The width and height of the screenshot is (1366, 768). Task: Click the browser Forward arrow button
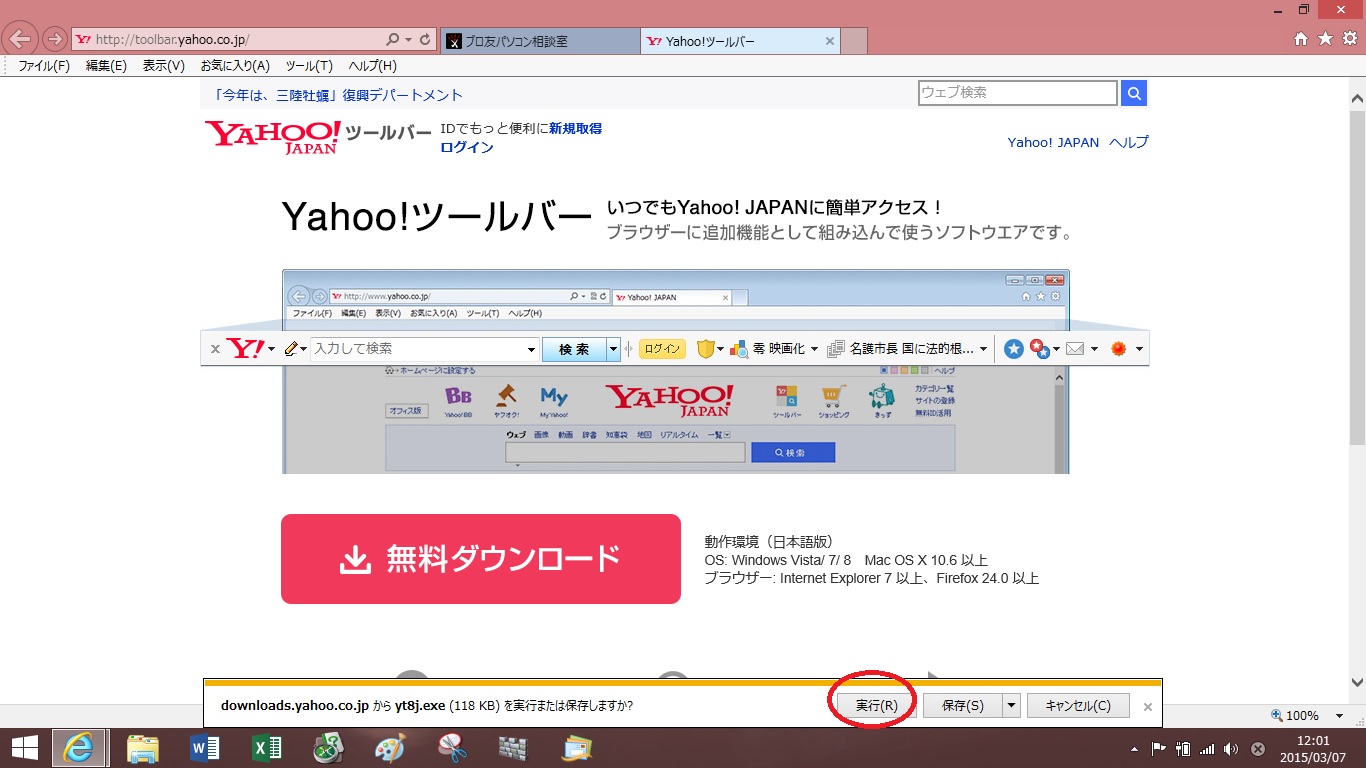tap(54, 41)
